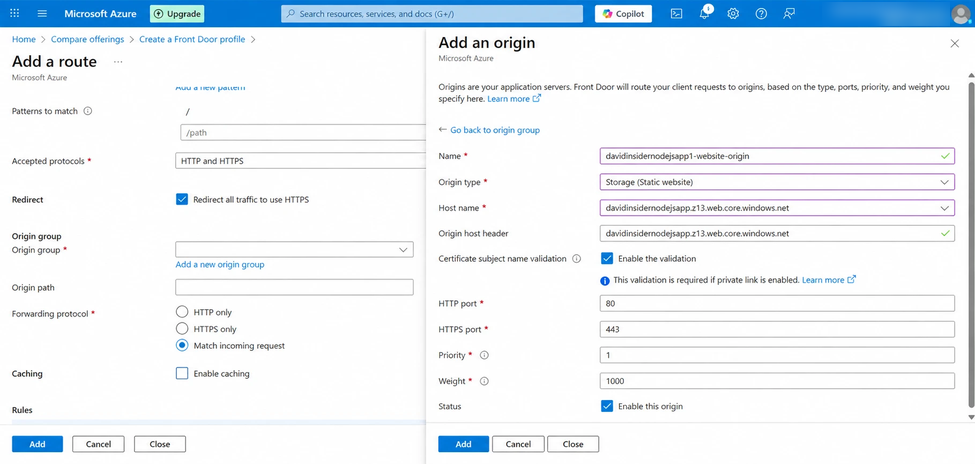Open feedback icon
This screenshot has height=464, width=975.
pyautogui.click(x=789, y=14)
